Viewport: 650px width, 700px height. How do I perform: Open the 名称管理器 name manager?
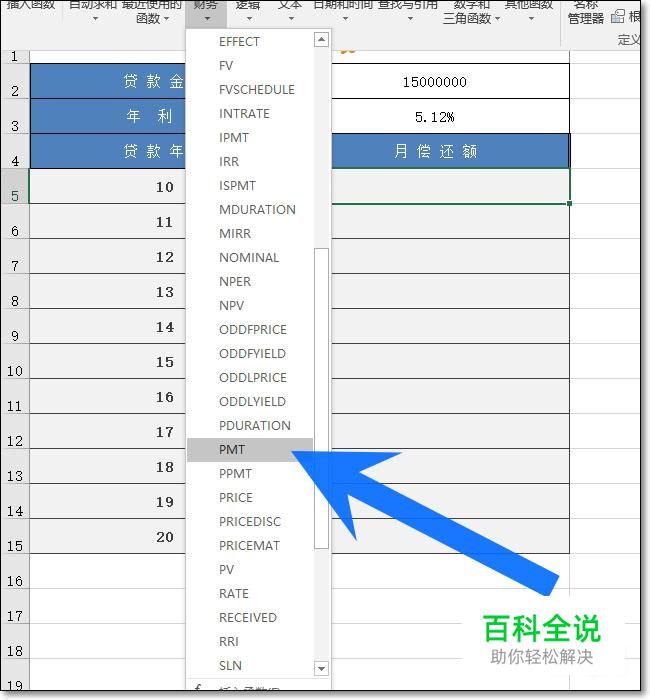[586, 12]
